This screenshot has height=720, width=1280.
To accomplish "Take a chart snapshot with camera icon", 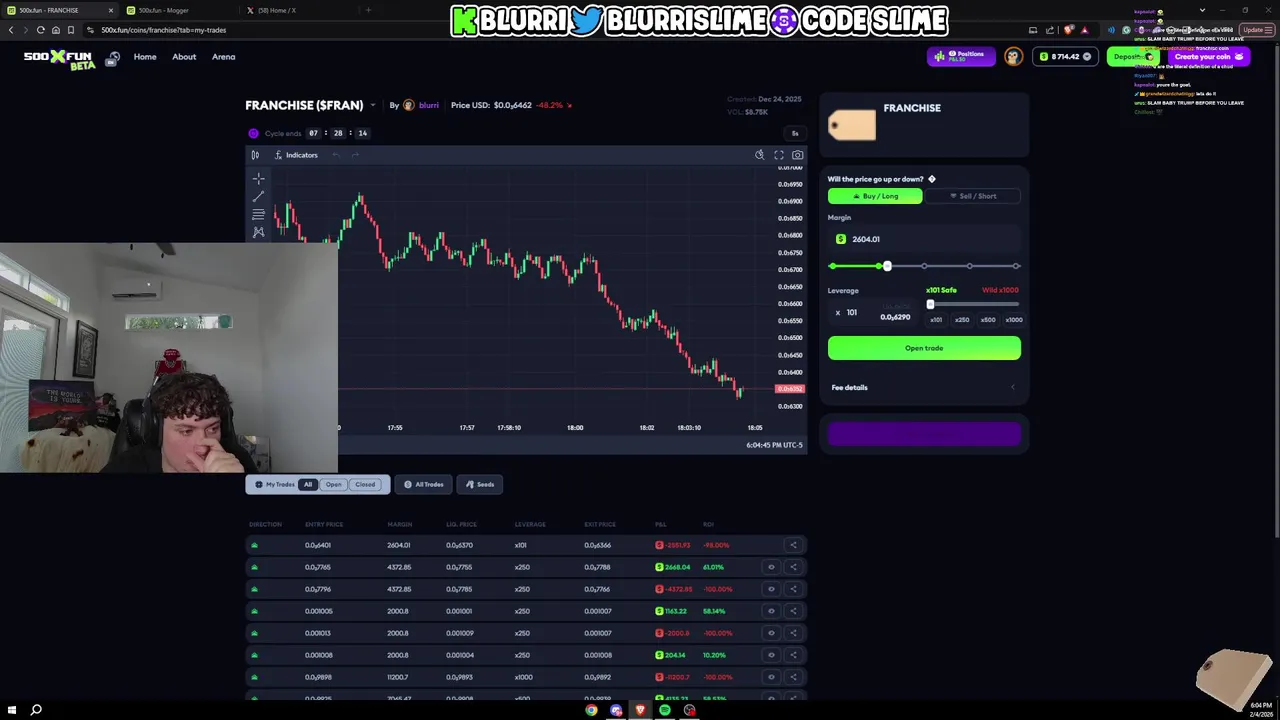I will tap(797, 155).
